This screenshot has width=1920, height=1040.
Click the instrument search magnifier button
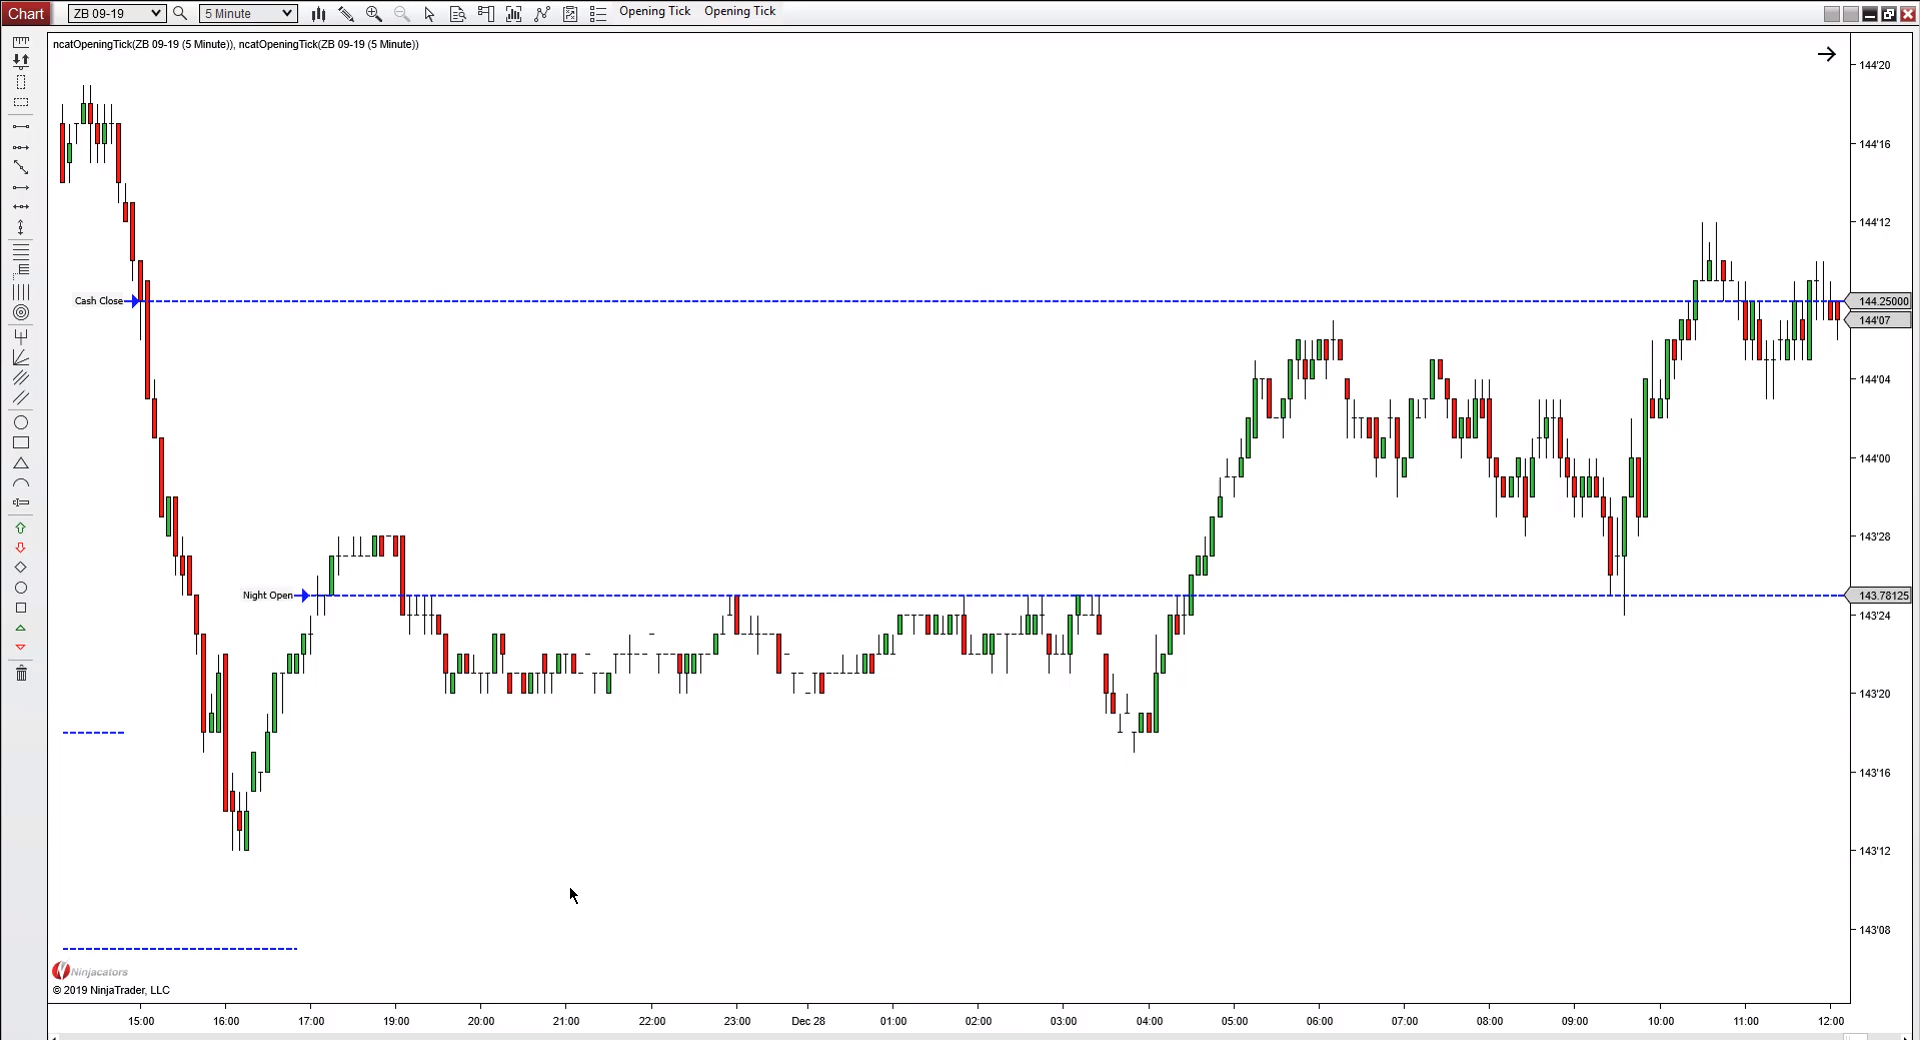click(180, 13)
